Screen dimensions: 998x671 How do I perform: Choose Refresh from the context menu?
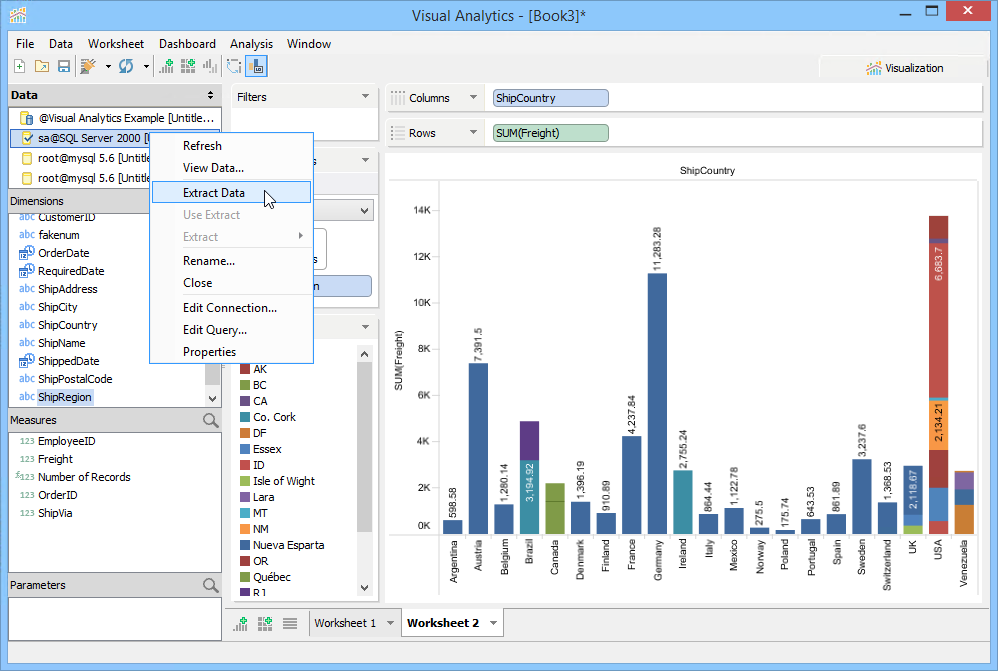click(x=232, y=146)
